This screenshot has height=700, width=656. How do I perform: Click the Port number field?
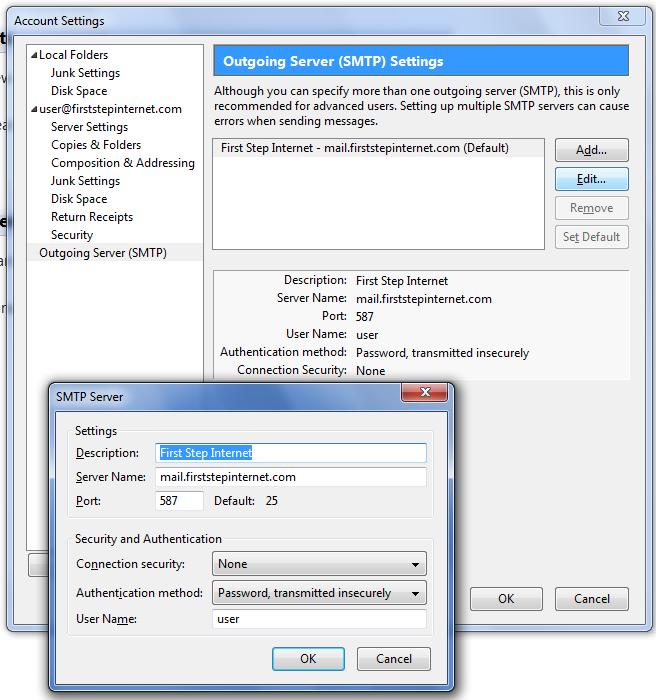180,501
